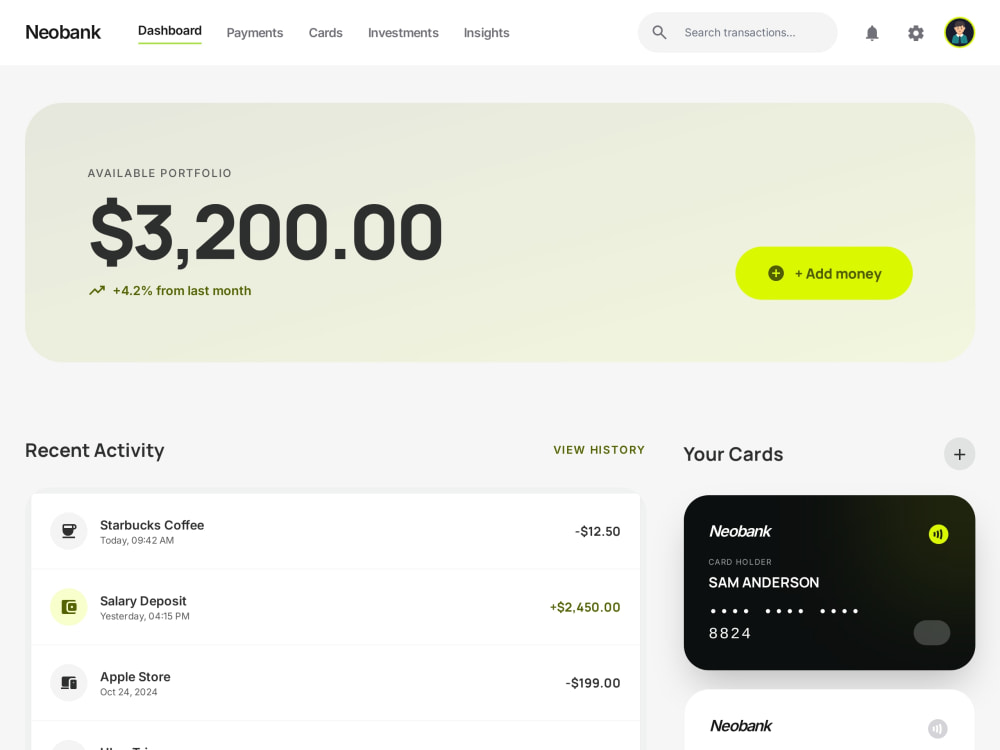Click the -$199.00 amount
This screenshot has height=750, width=1000.
click(592, 683)
